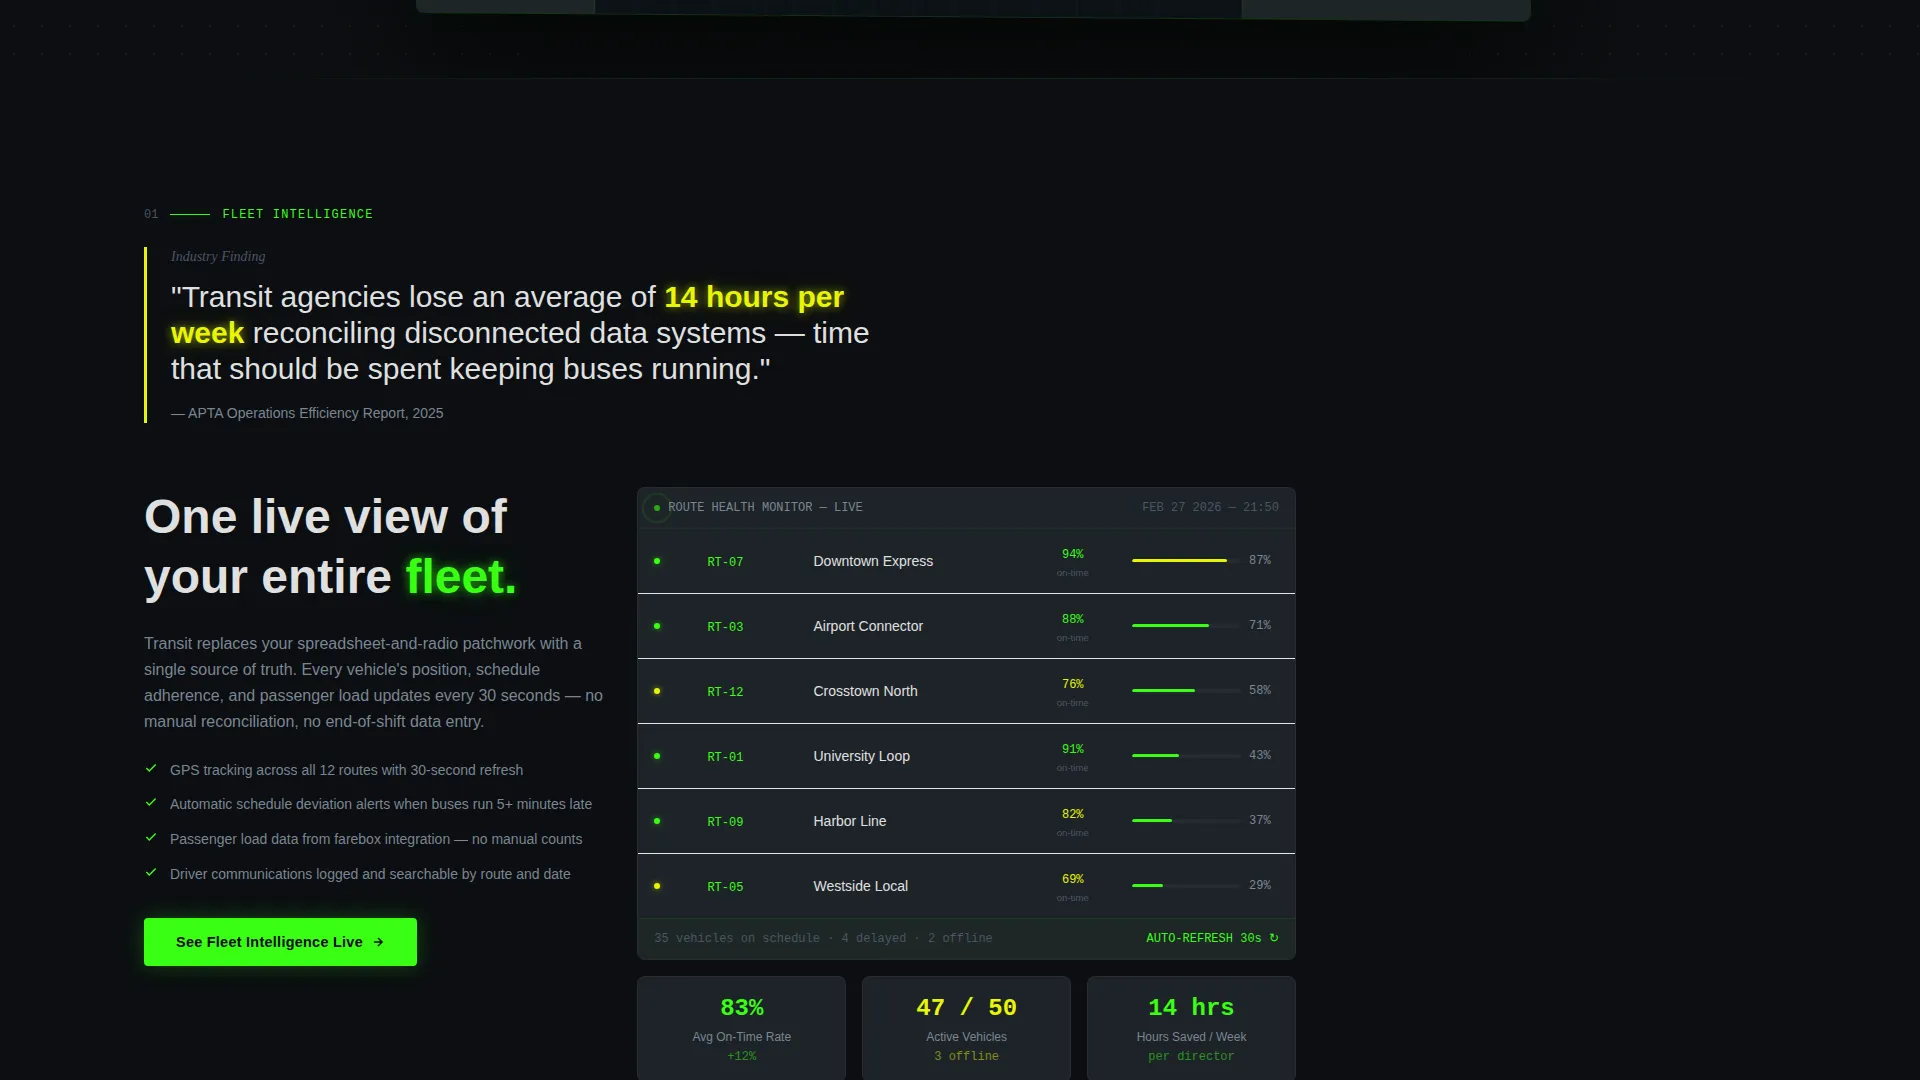Click the FLEET INTELLIGENCE section label
Screen dimensions: 1920x1080
[x=297, y=214]
